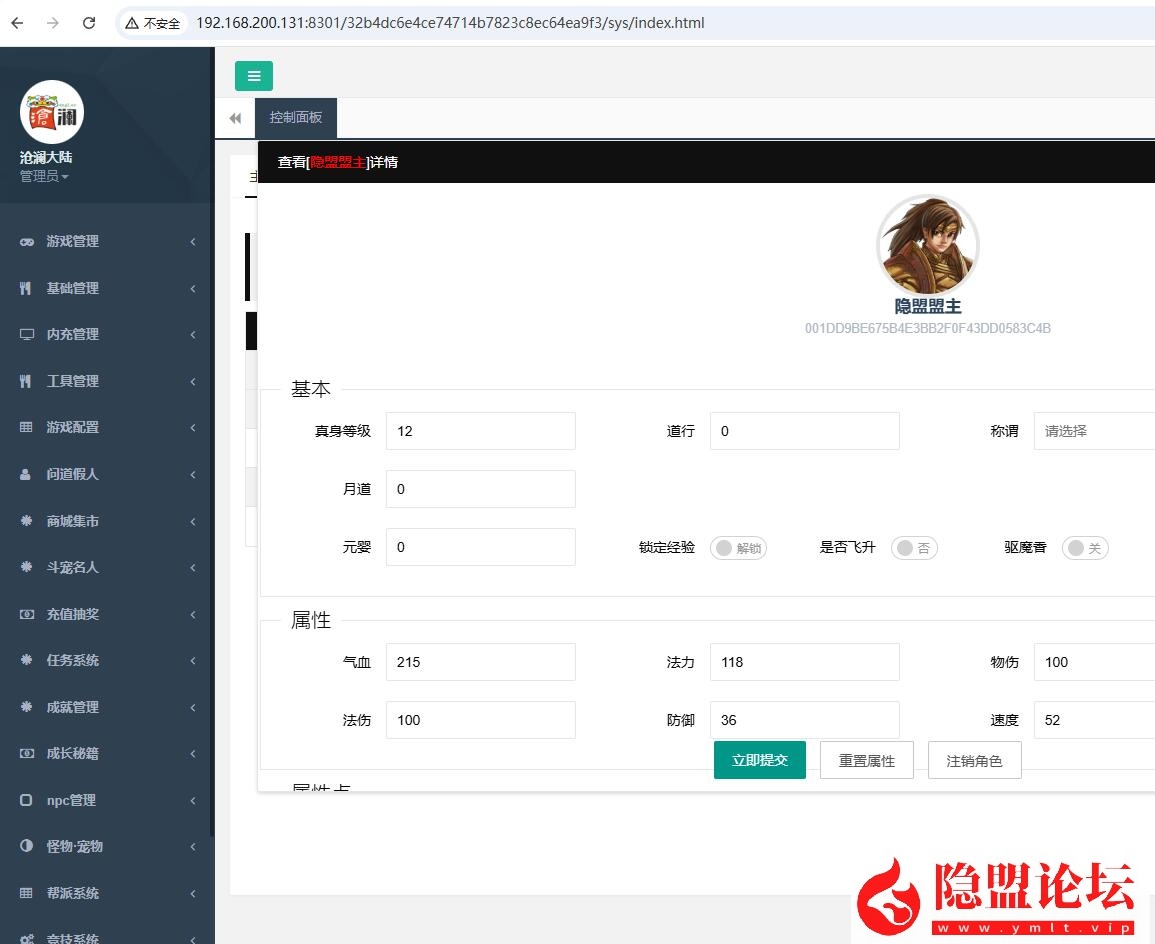Click the 立即提交 submit button
Image resolution: width=1155 pixels, height=944 pixels.
pyautogui.click(x=759, y=760)
